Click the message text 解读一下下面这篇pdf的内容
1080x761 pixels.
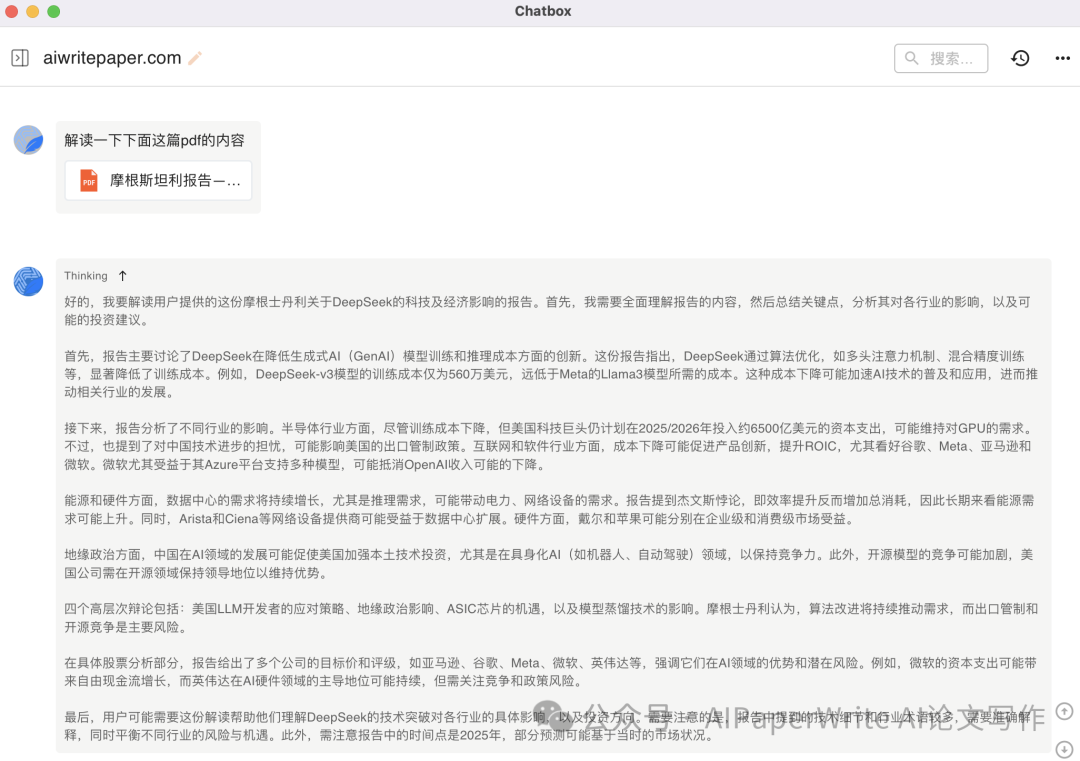click(x=154, y=140)
